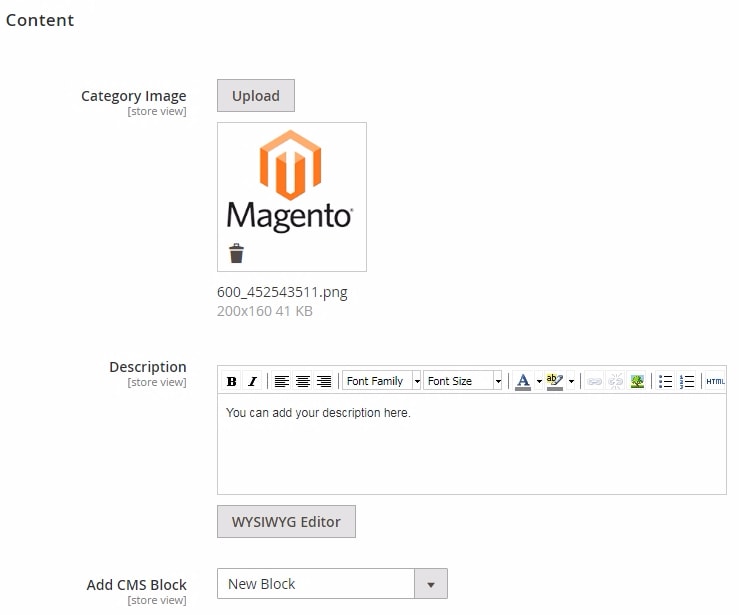Screen dimensions: 739x615
Task: Insert bulleted list
Action: pyautogui.click(x=665, y=381)
